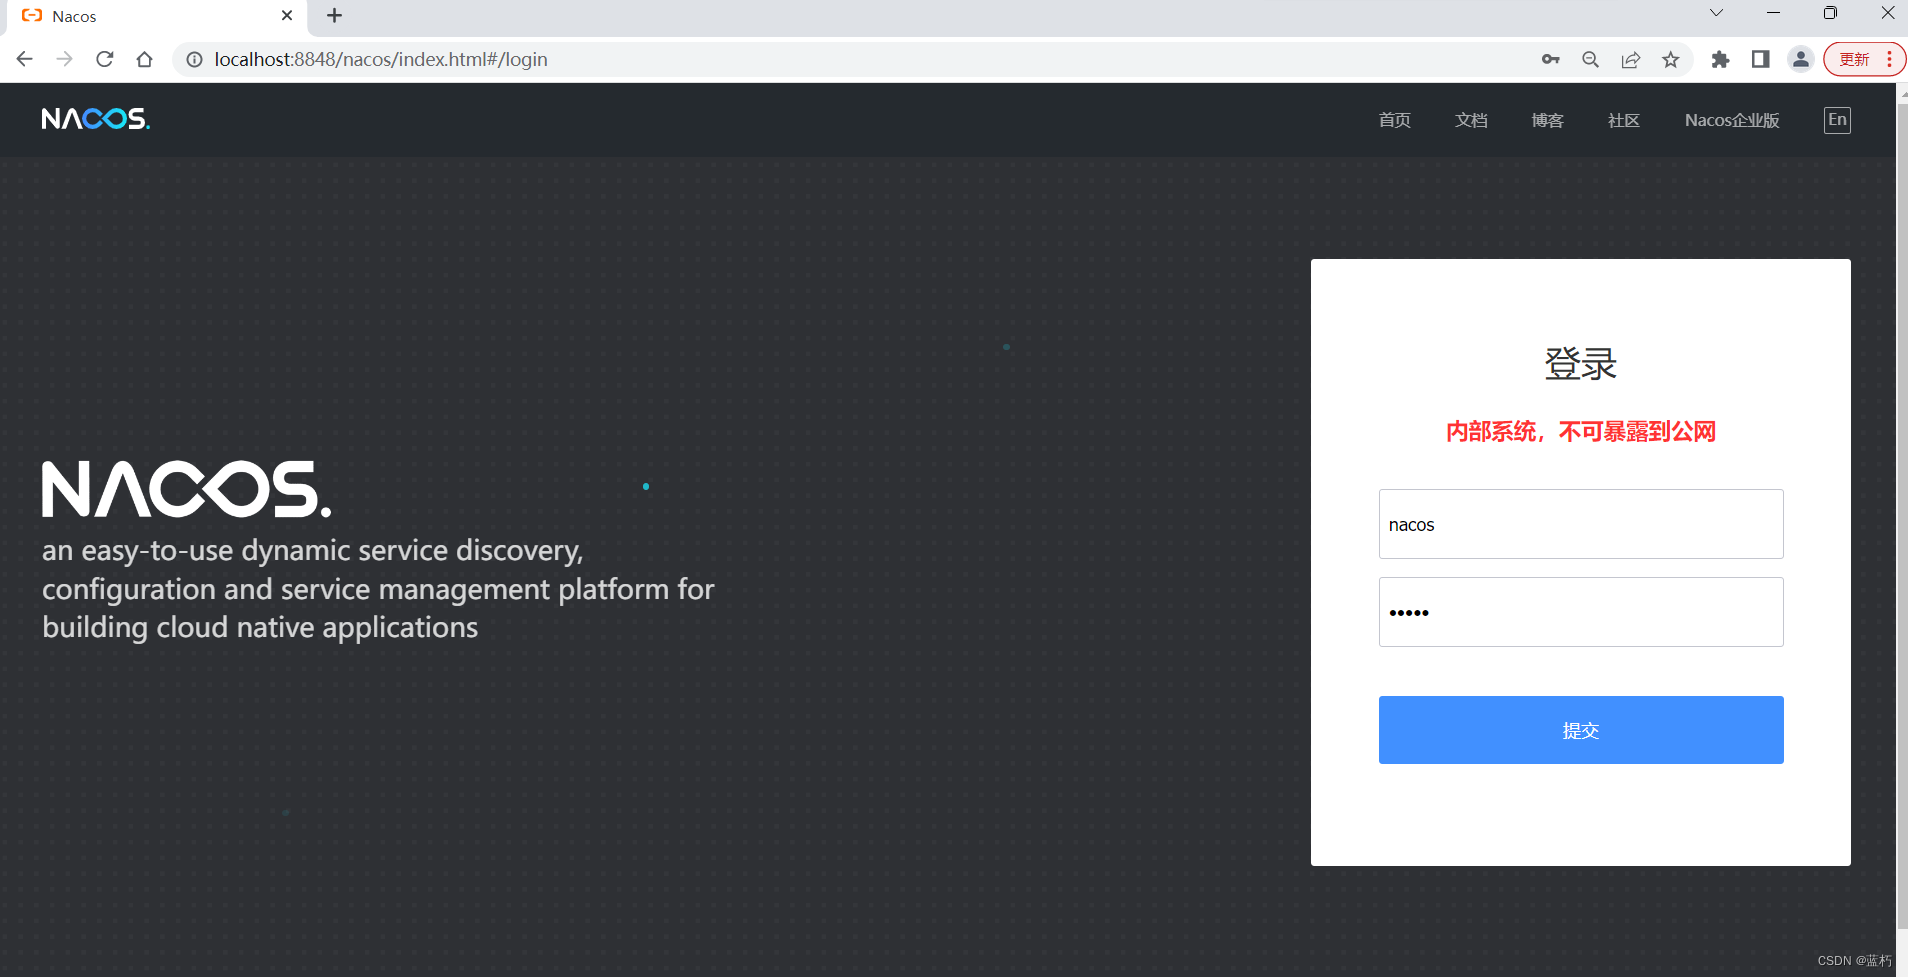1908x977 pixels.
Task: Click the NACOS logo in header
Action: click(x=96, y=119)
